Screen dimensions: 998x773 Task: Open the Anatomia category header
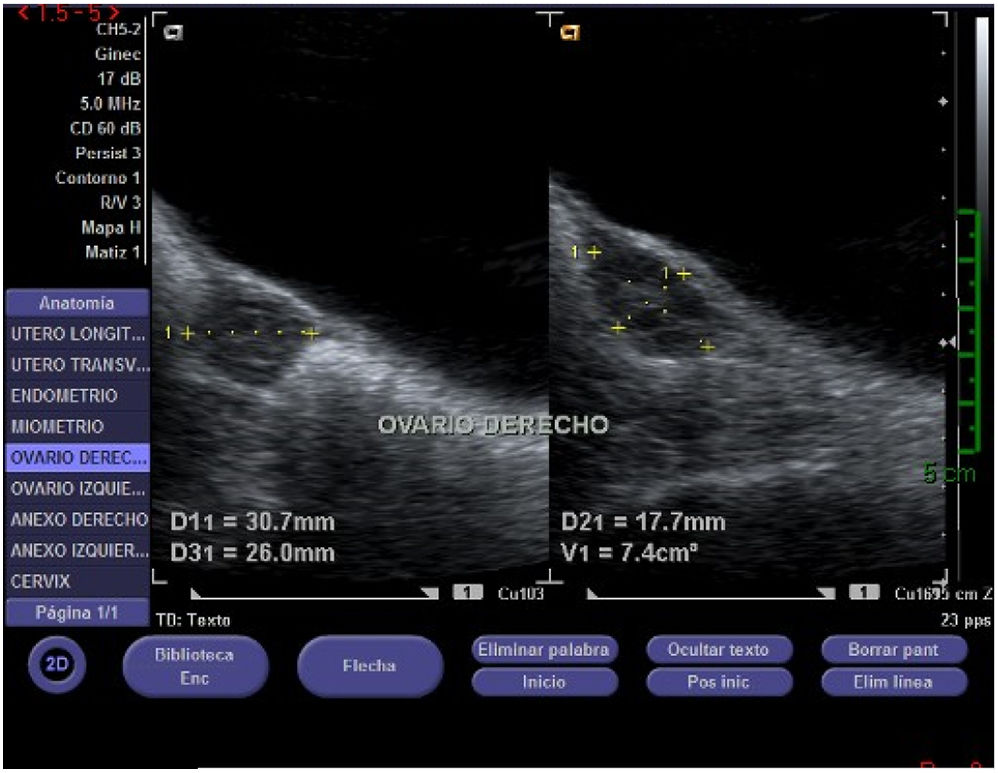click(x=77, y=302)
